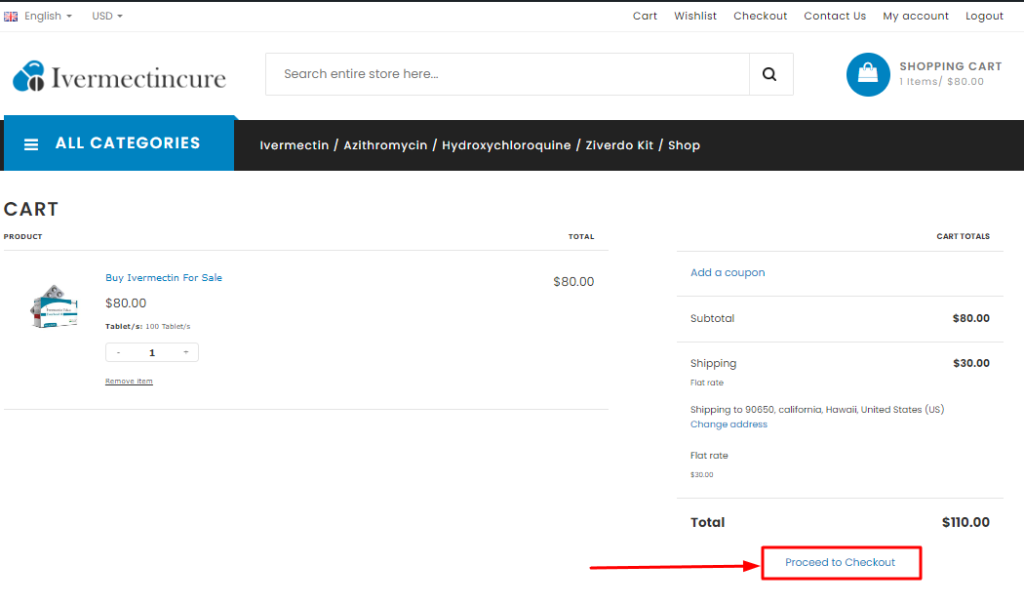
Task: Click the magnifier search button
Action: (770, 74)
